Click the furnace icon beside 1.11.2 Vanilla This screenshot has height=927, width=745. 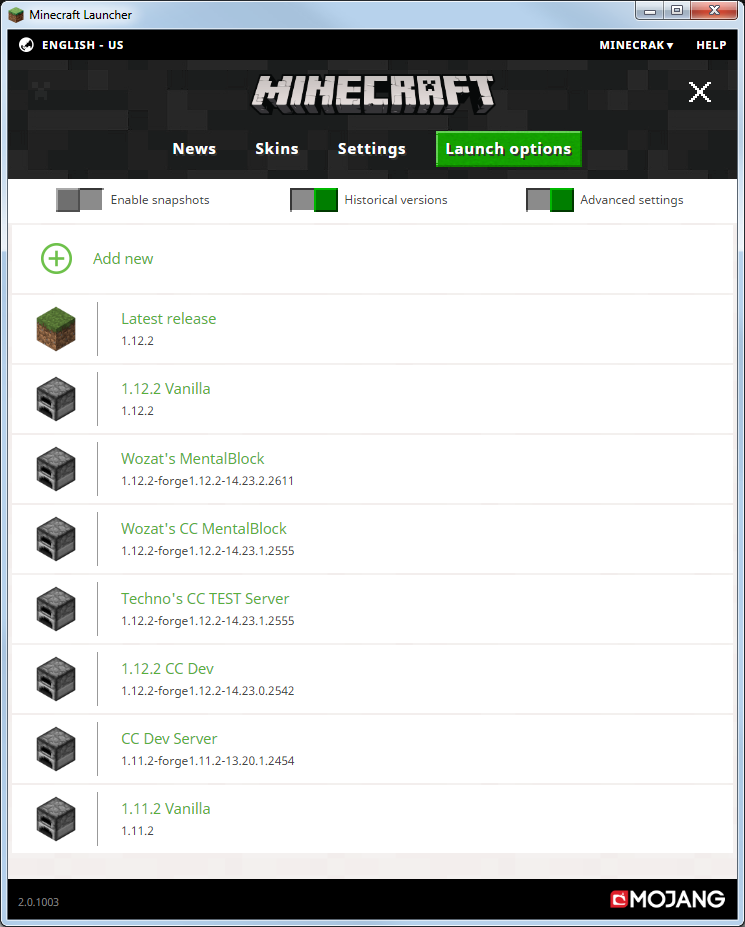(56, 819)
